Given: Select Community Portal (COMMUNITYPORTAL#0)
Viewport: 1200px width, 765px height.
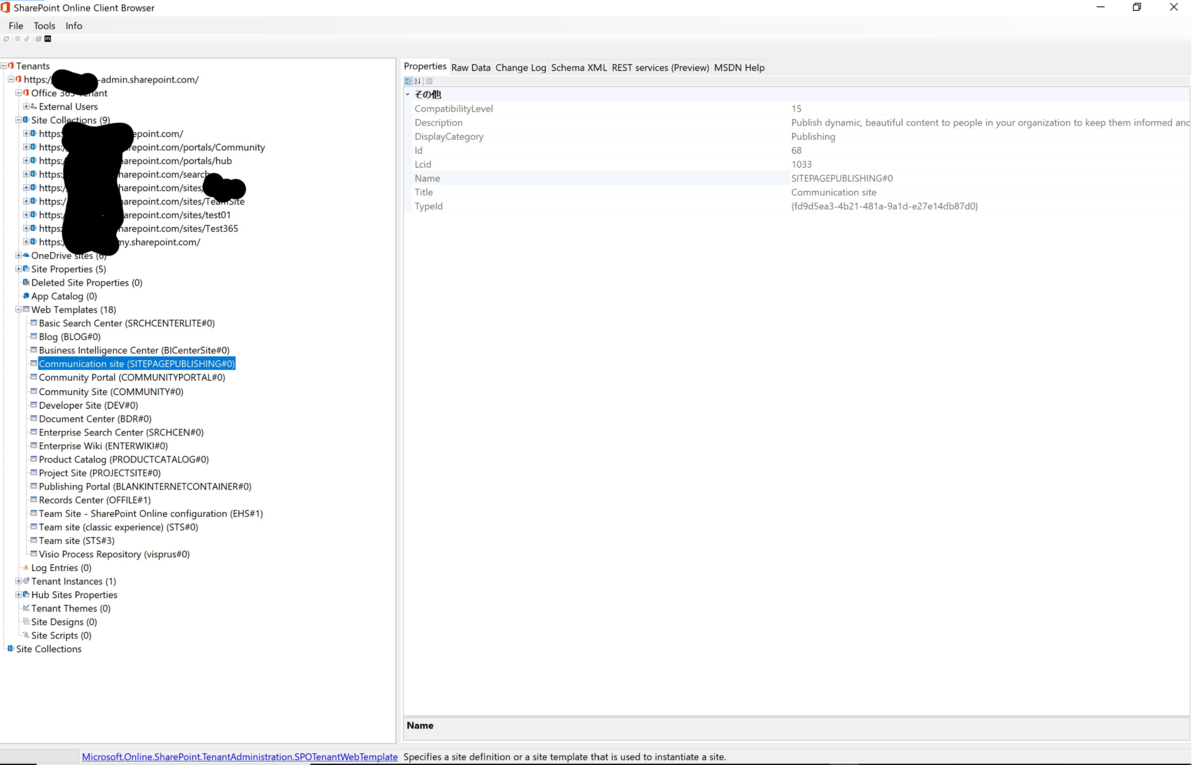Looking at the screenshot, I should pyautogui.click(x=132, y=378).
